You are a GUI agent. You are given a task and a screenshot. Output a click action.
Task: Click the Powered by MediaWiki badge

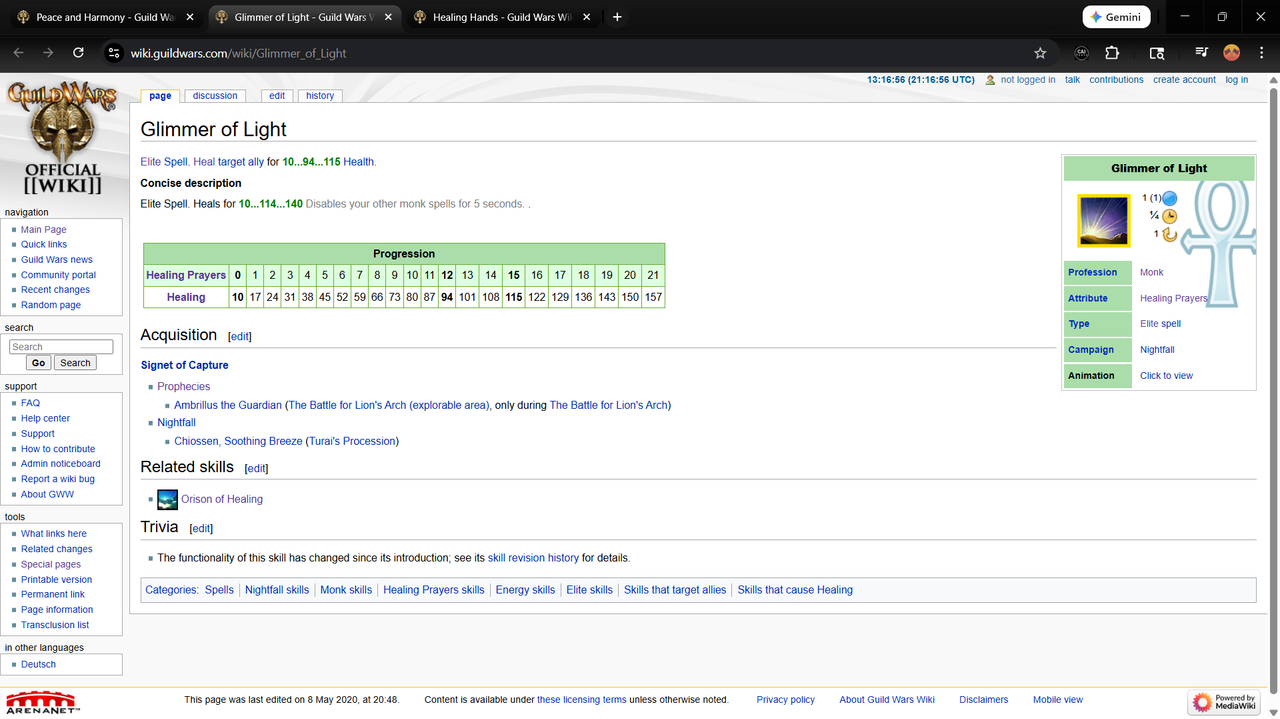[x=1224, y=702]
